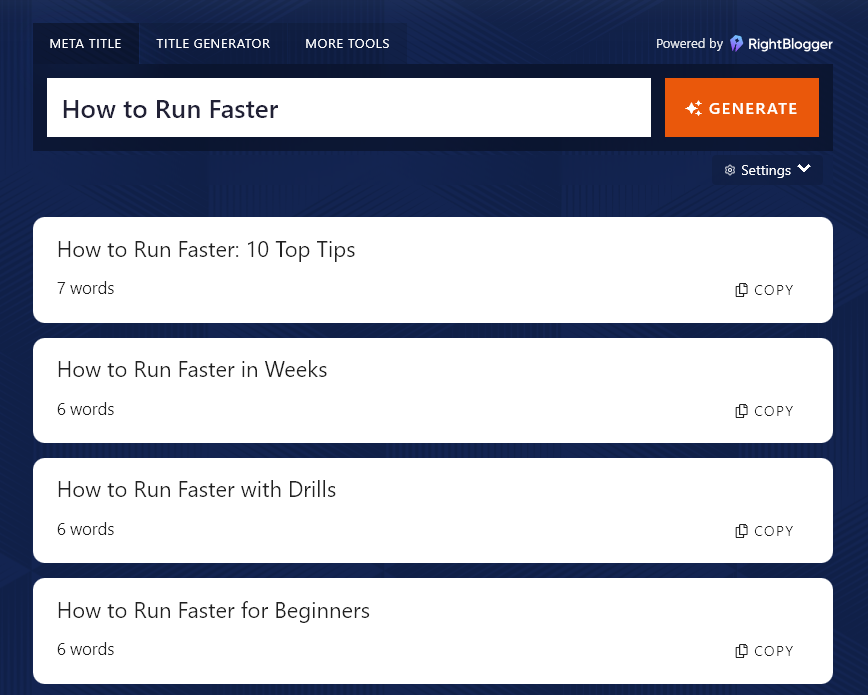The width and height of the screenshot is (868, 695).
Task: Select the 'How to Run Faster: 10 Top Tips' result
Action: (206, 250)
